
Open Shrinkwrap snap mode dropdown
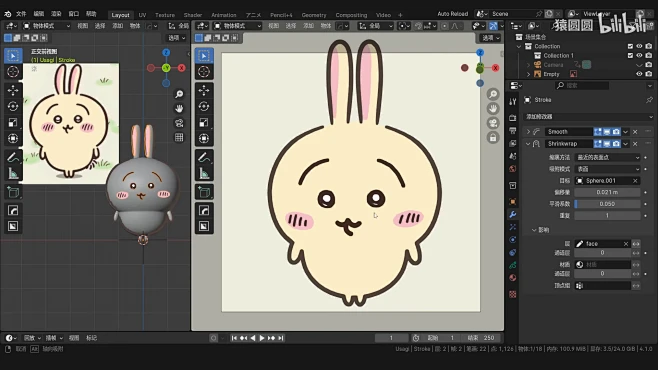click(608, 169)
